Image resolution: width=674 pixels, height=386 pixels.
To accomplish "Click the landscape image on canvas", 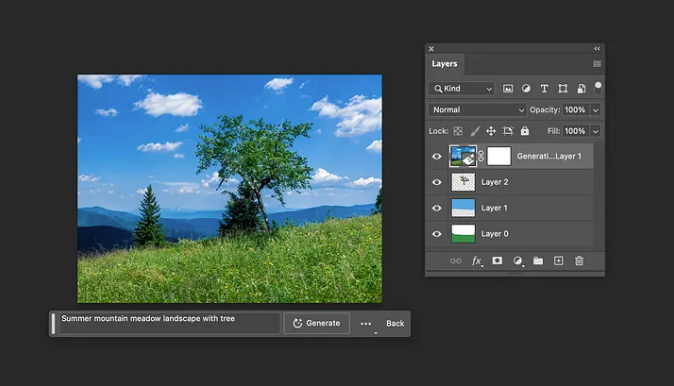I will pos(230,189).
